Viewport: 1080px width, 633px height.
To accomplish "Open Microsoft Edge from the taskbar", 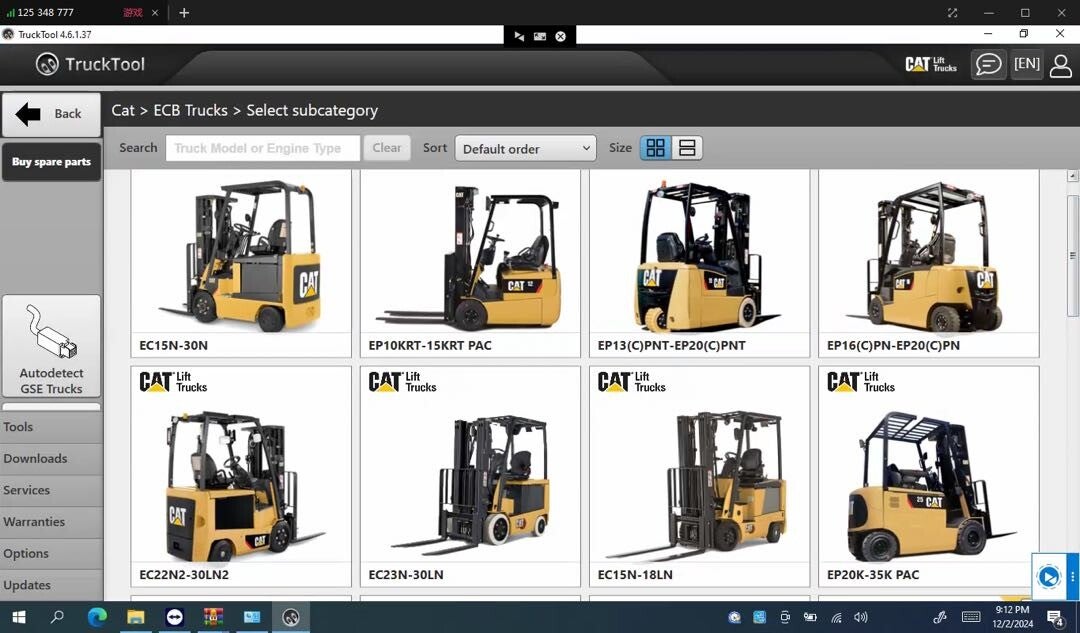I will (x=97, y=617).
